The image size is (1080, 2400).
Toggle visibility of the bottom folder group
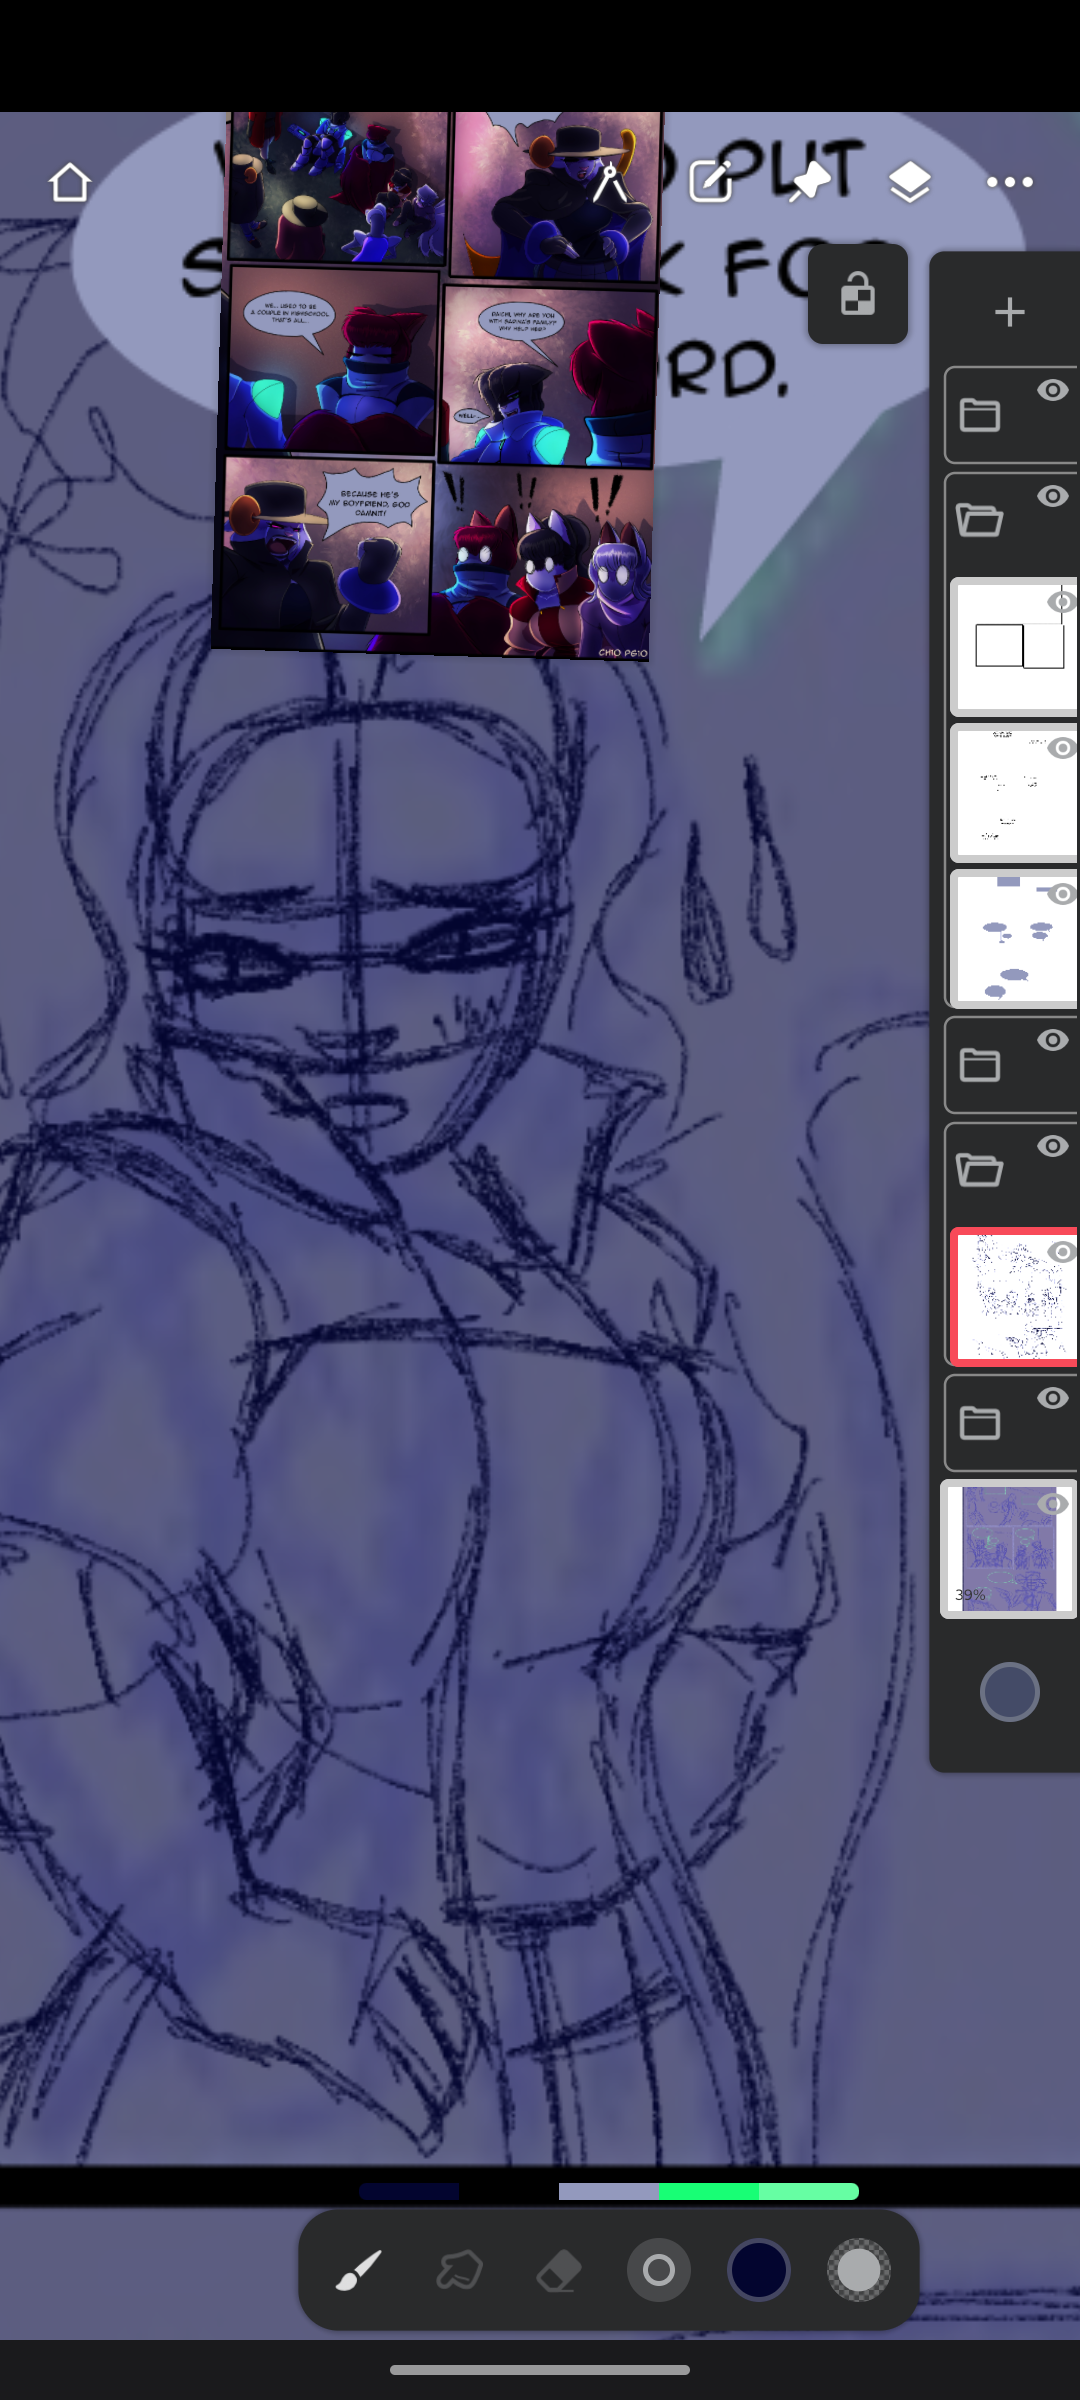coord(1052,1398)
